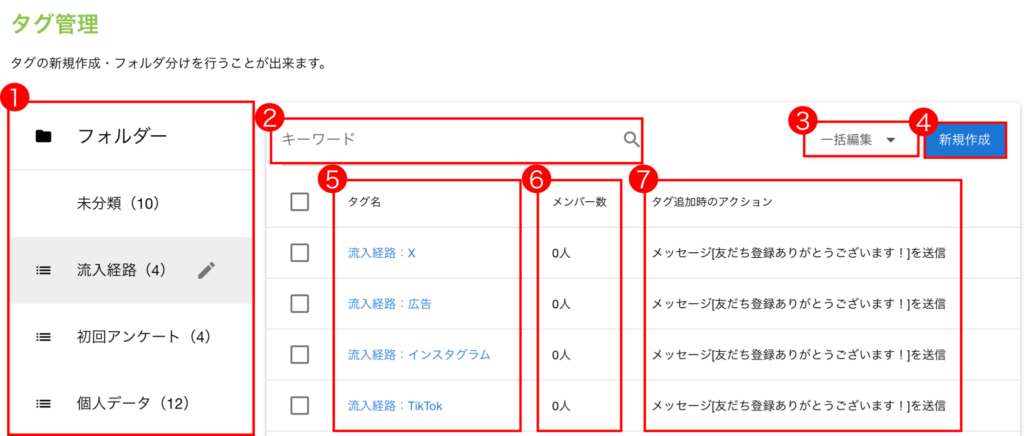This screenshot has height=436, width=1024.
Task: Check the box for 流入経路：広告
Action: coord(299,303)
